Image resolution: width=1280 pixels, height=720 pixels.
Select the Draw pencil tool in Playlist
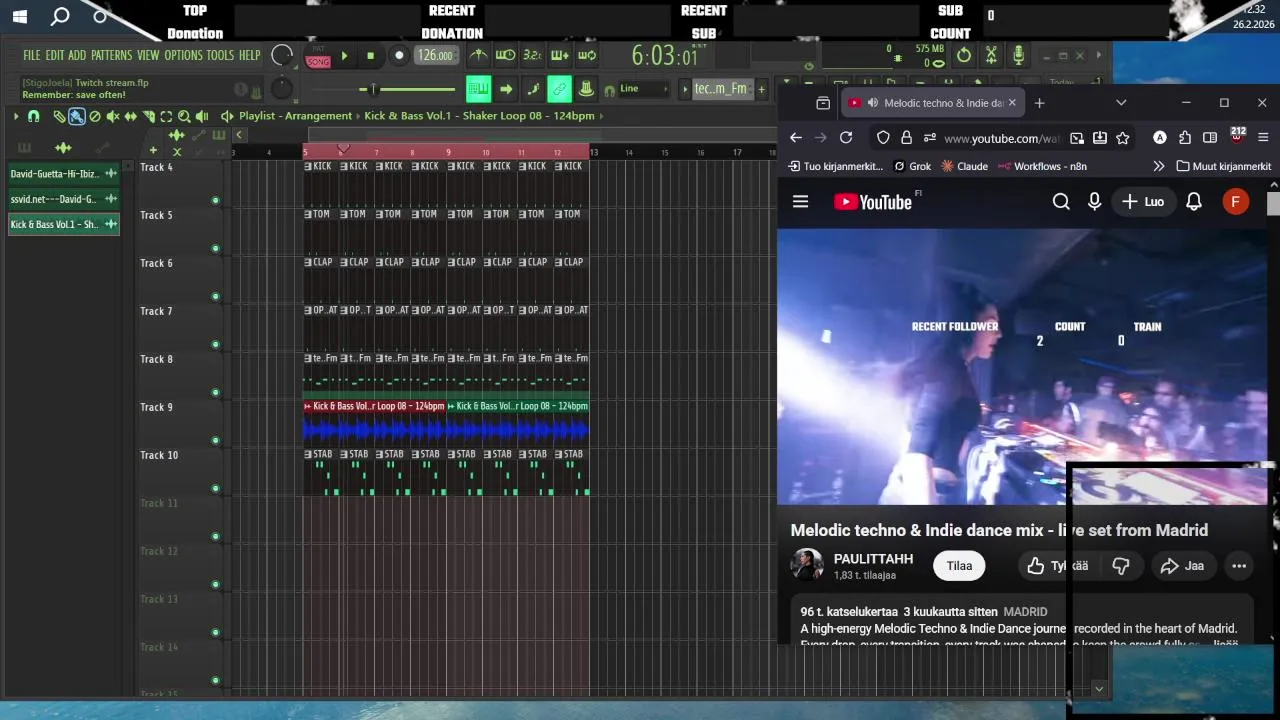click(x=60, y=116)
